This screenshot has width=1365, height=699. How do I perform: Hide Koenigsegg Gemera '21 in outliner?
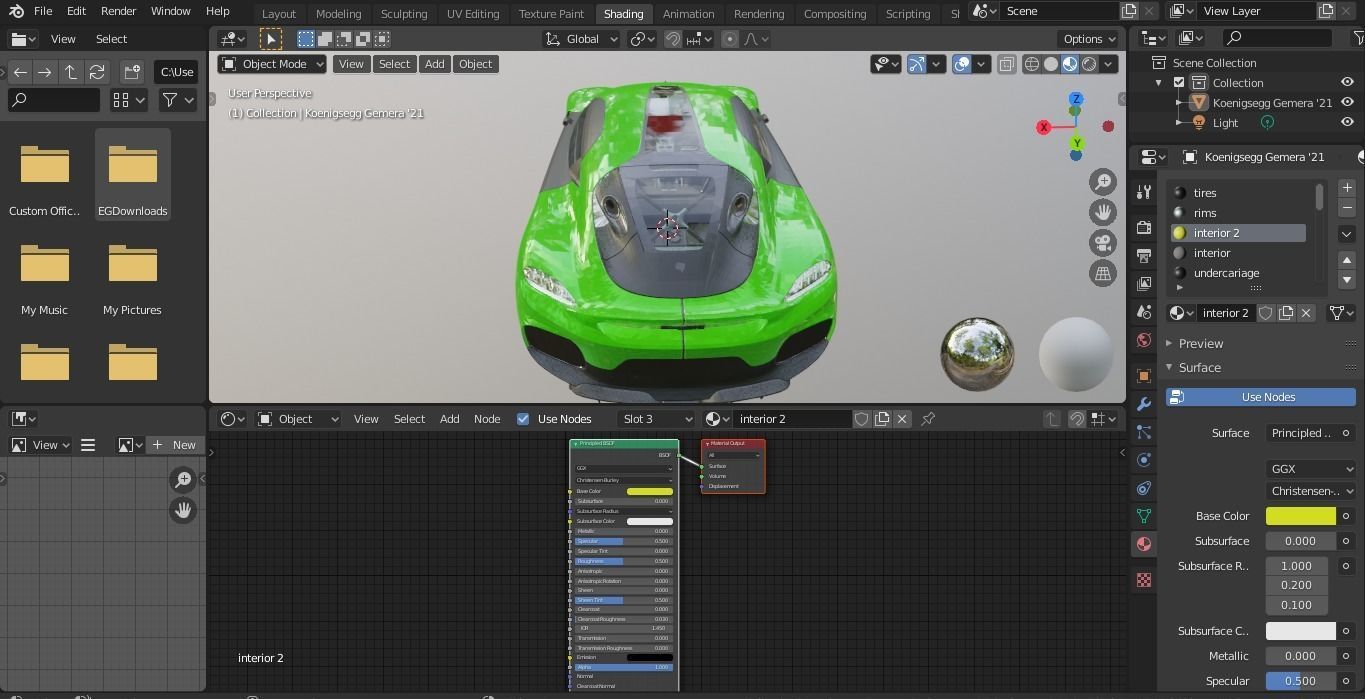[1347, 103]
